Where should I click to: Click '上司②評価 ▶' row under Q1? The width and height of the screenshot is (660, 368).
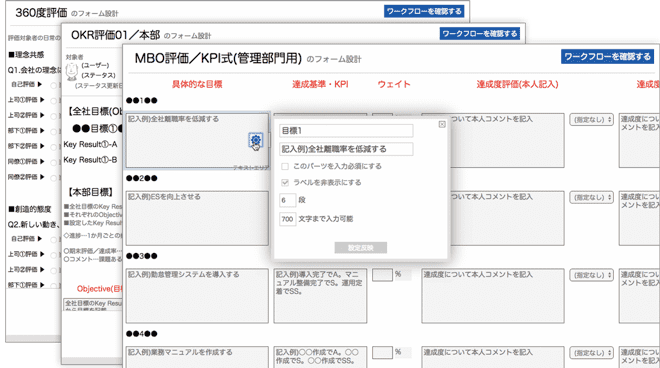tap(26, 115)
